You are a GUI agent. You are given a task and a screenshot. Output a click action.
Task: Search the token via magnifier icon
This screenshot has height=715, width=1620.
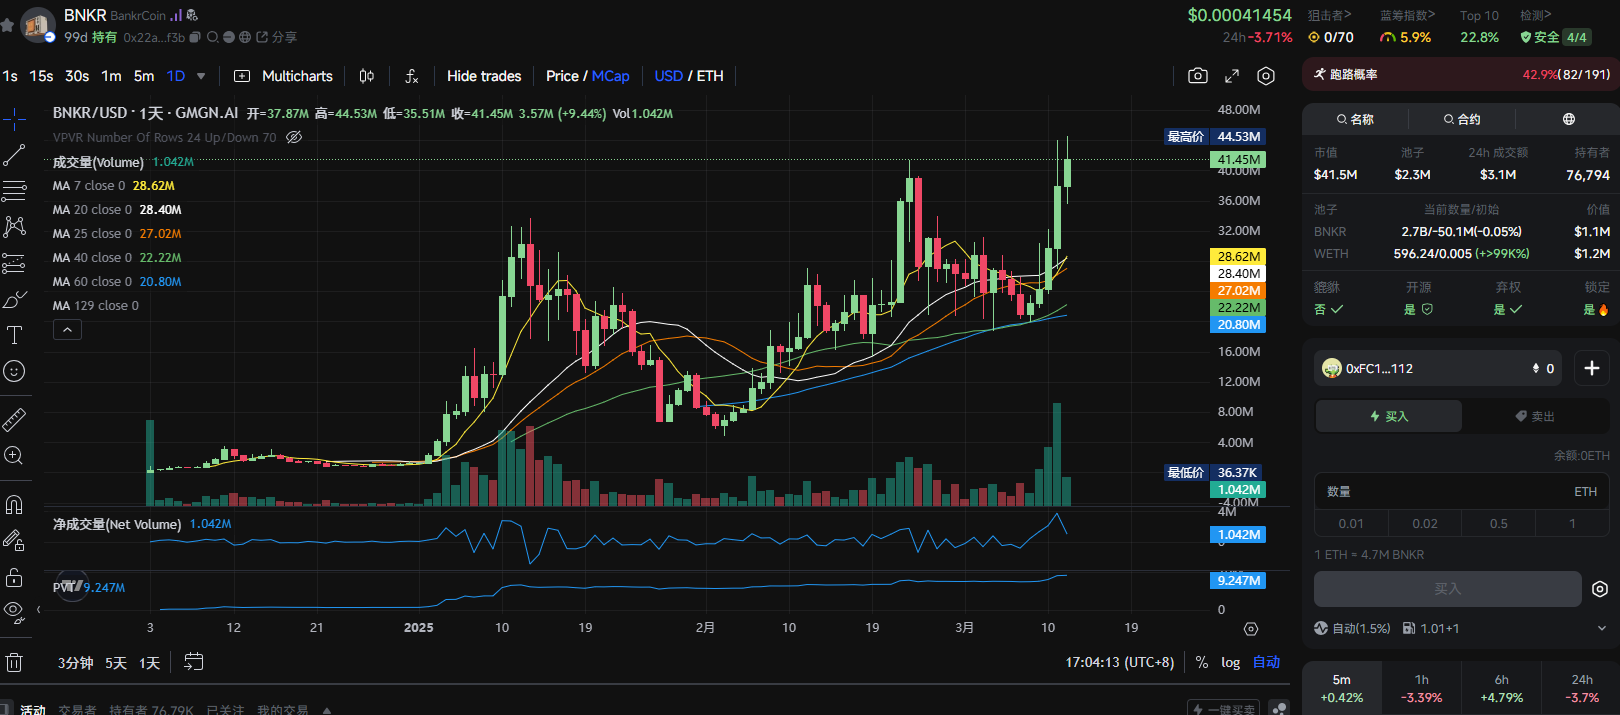213,37
